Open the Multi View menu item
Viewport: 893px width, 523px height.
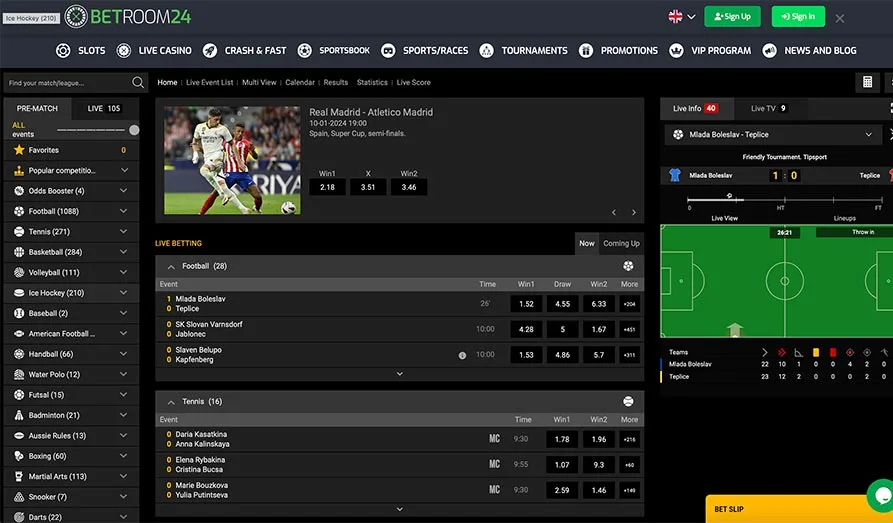pyautogui.click(x=259, y=83)
